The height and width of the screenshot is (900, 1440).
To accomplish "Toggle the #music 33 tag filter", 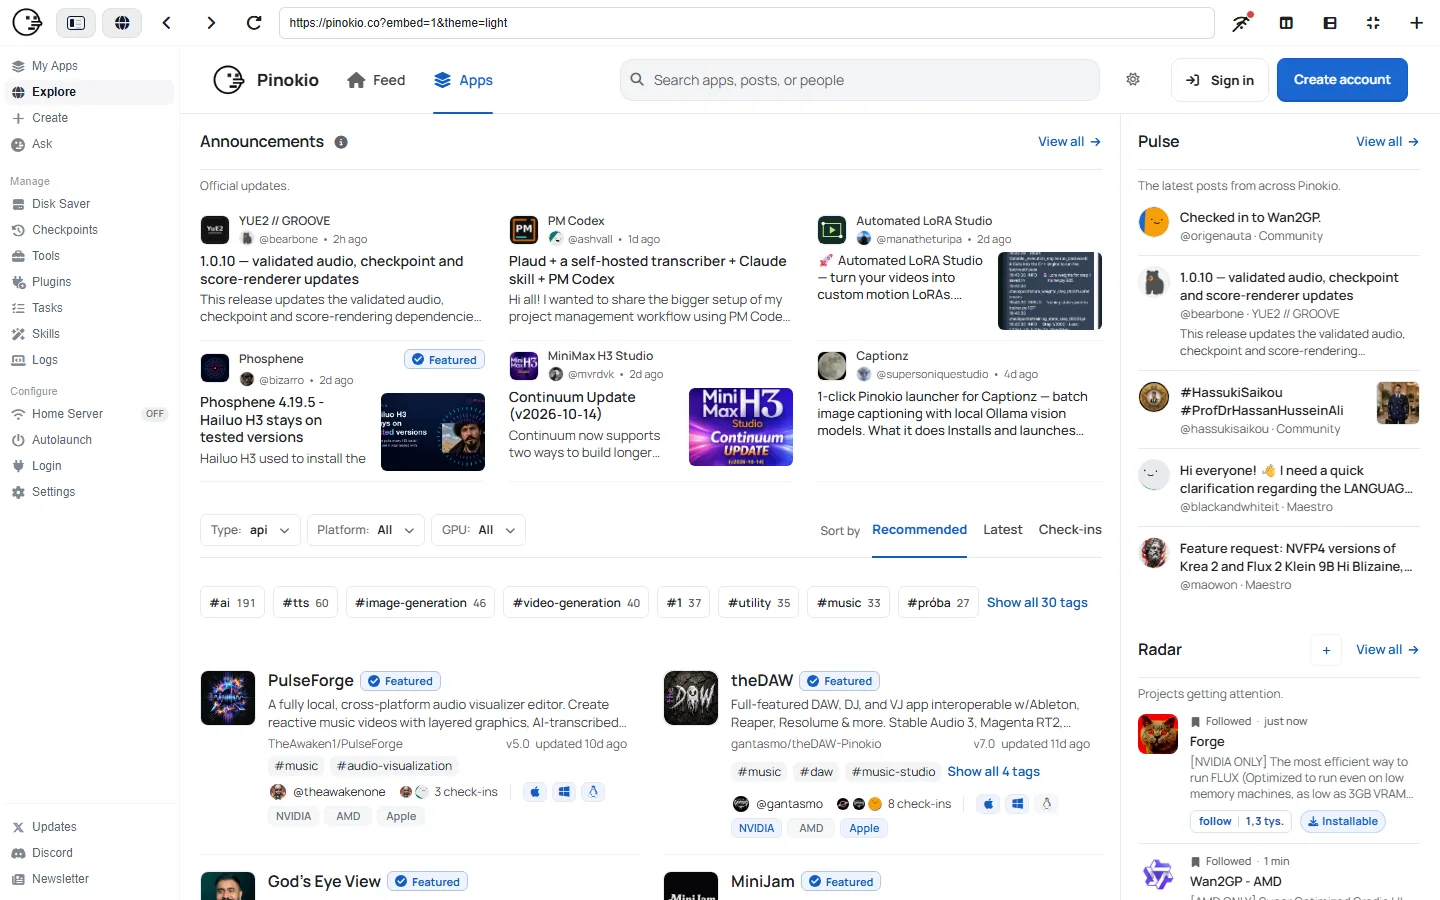I will click(x=848, y=603).
